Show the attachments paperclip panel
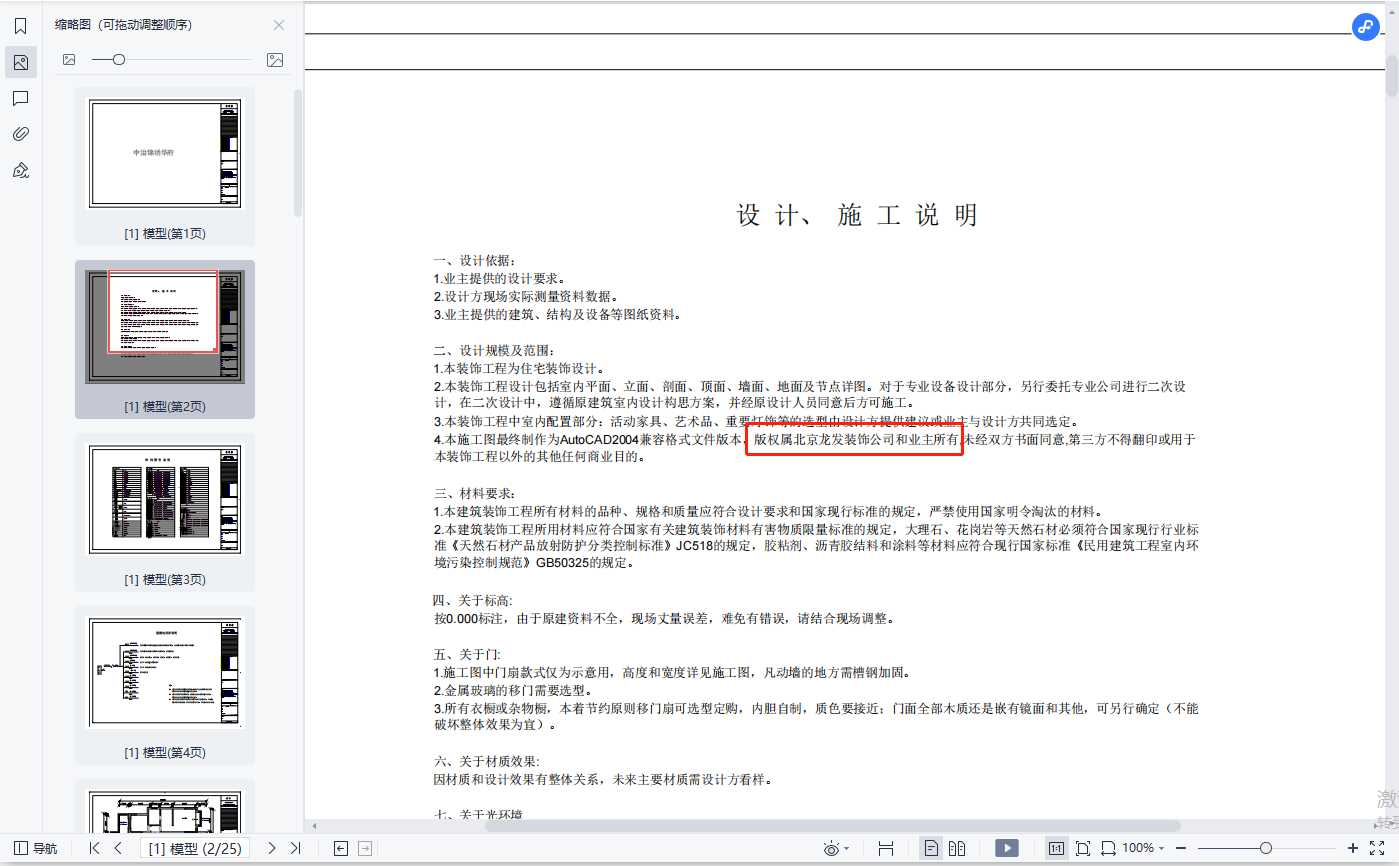This screenshot has width=1399, height=866. [20, 134]
